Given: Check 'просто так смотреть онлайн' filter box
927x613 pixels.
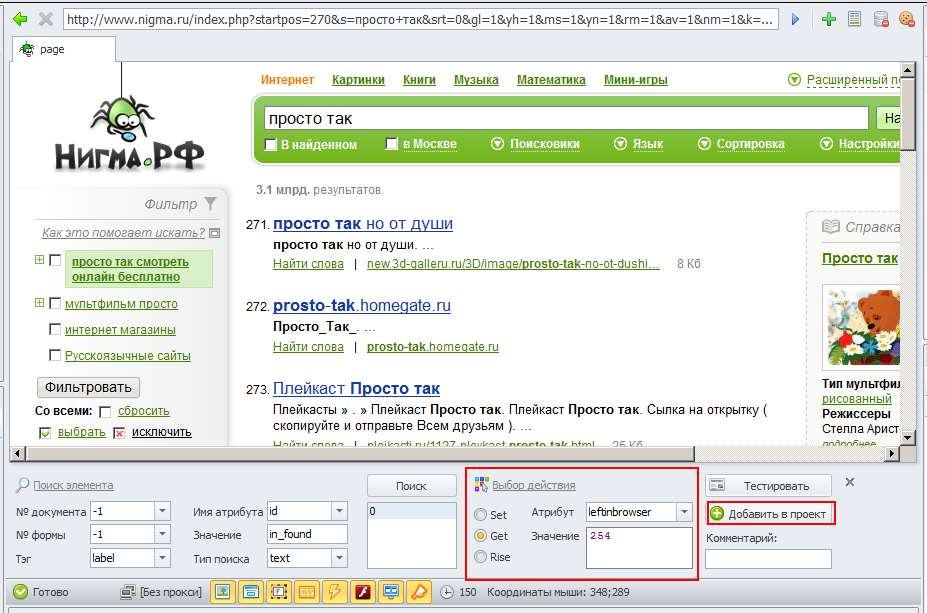Looking at the screenshot, I should coord(55,260).
